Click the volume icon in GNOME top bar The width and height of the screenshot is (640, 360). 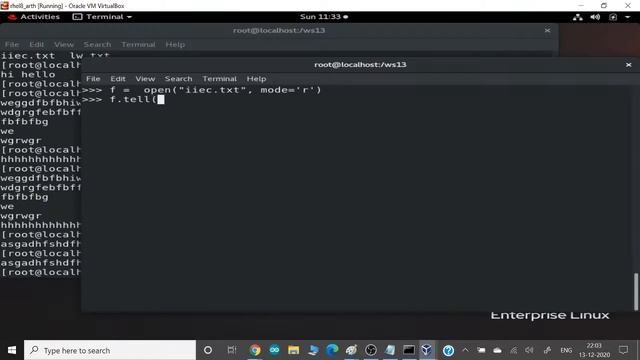595,17
